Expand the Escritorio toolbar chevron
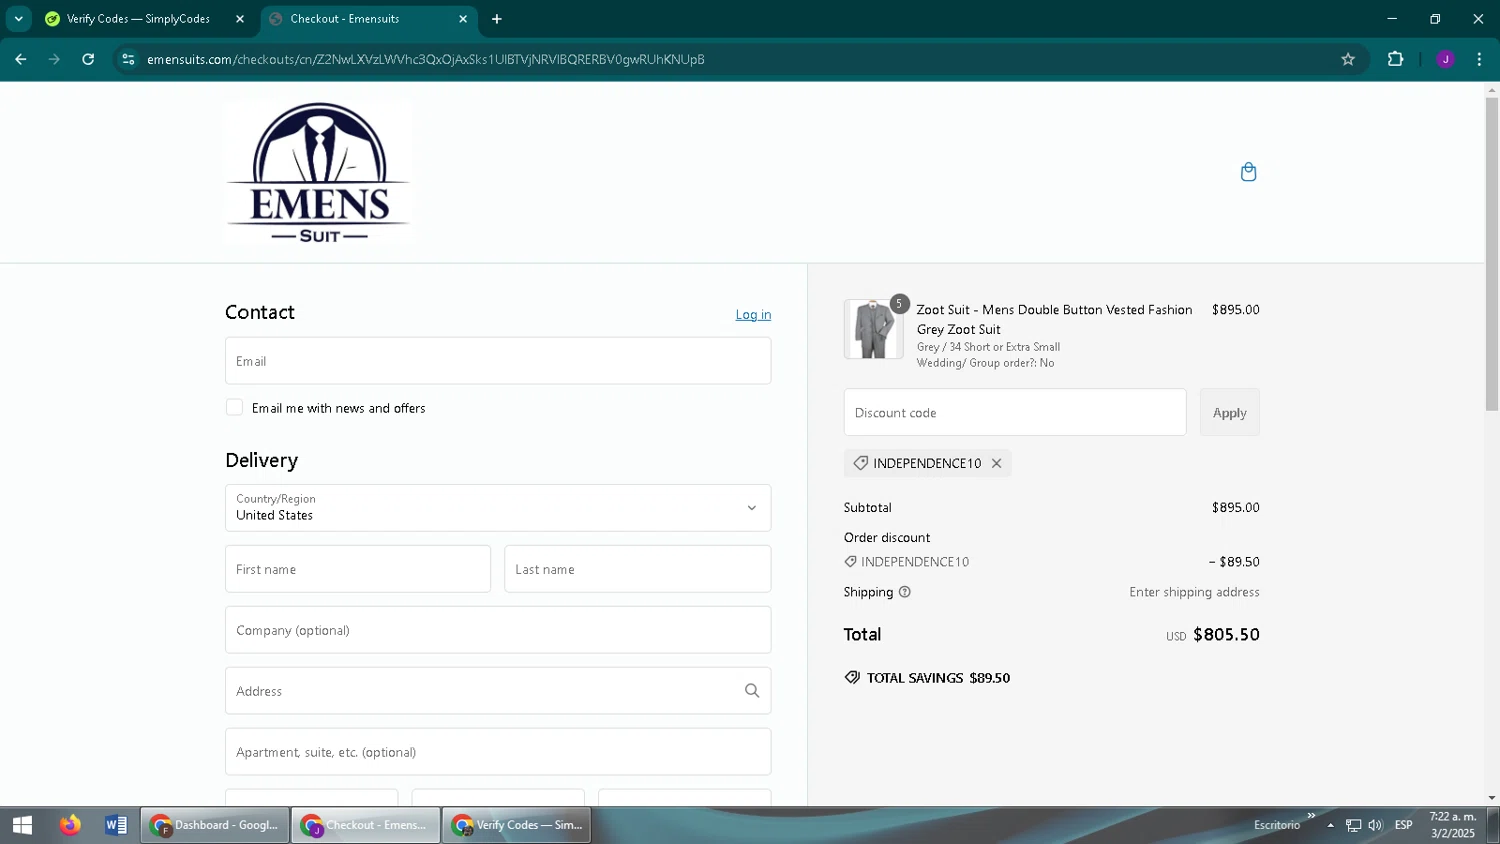 click(x=1311, y=816)
